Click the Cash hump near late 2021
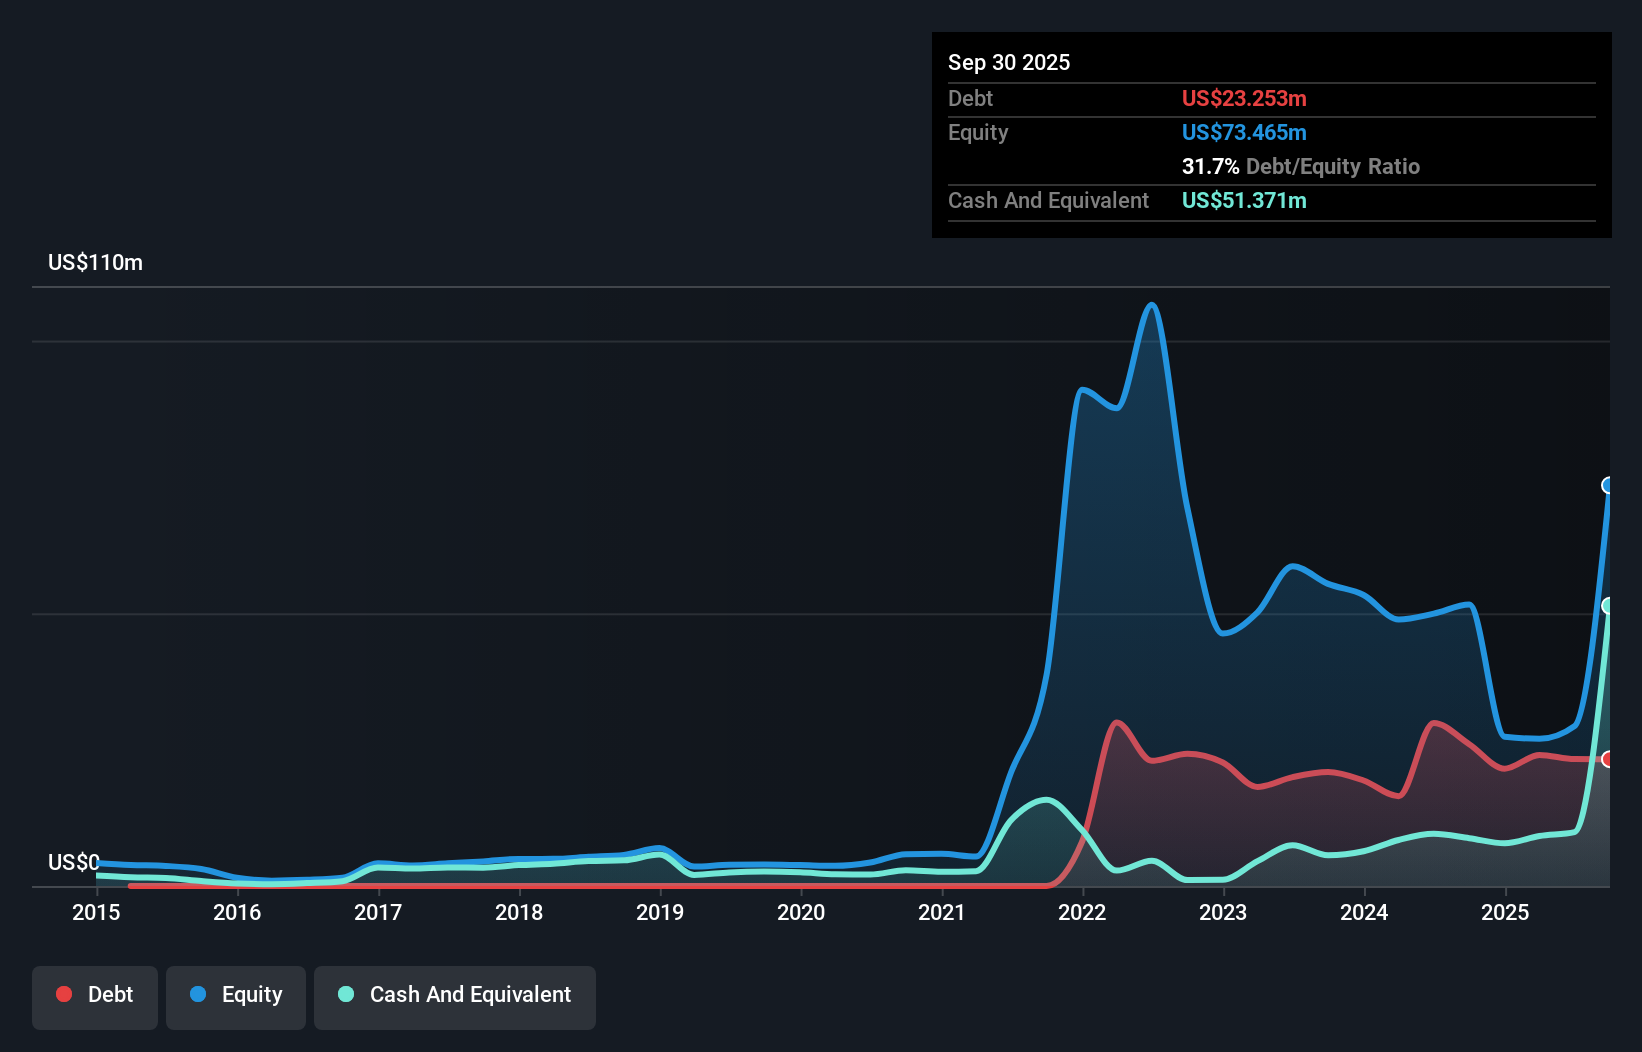 pos(1044,800)
